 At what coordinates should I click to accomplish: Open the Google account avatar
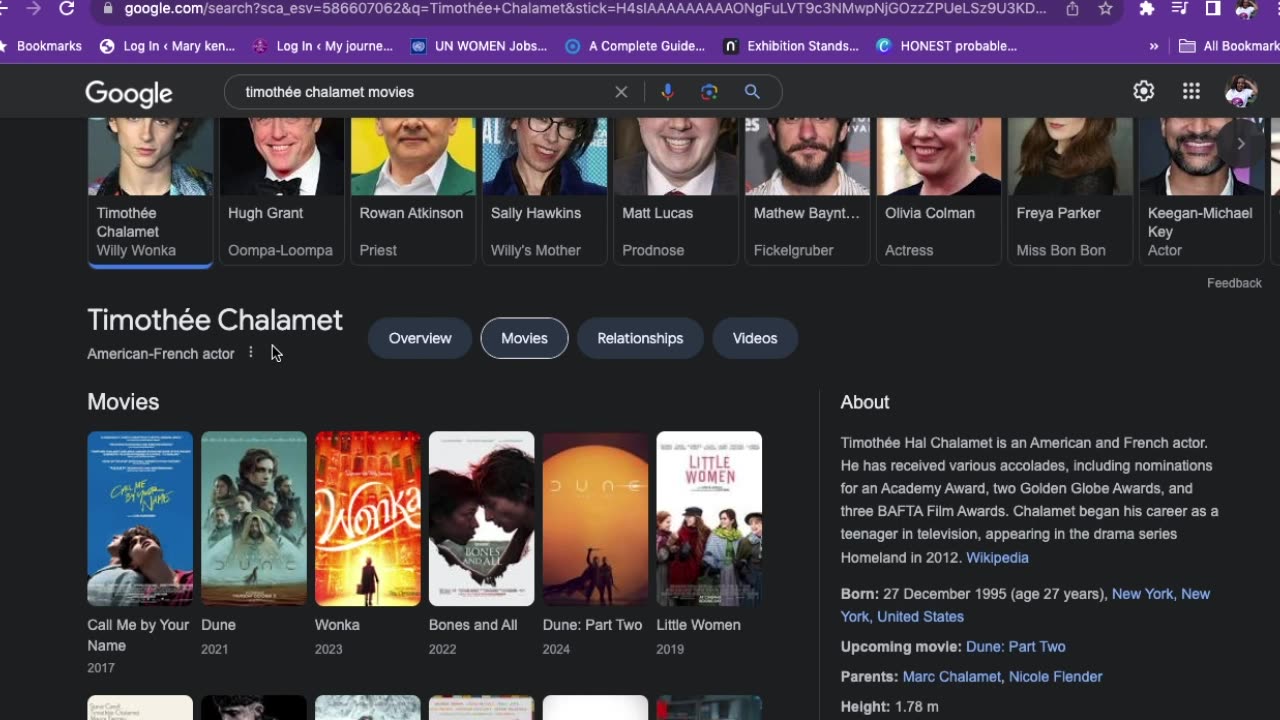tap(1241, 91)
